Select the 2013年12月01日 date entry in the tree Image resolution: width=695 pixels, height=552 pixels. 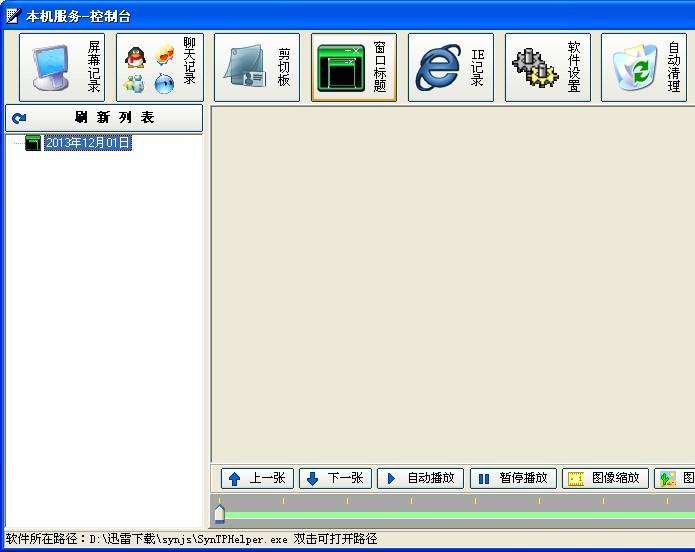pos(88,143)
